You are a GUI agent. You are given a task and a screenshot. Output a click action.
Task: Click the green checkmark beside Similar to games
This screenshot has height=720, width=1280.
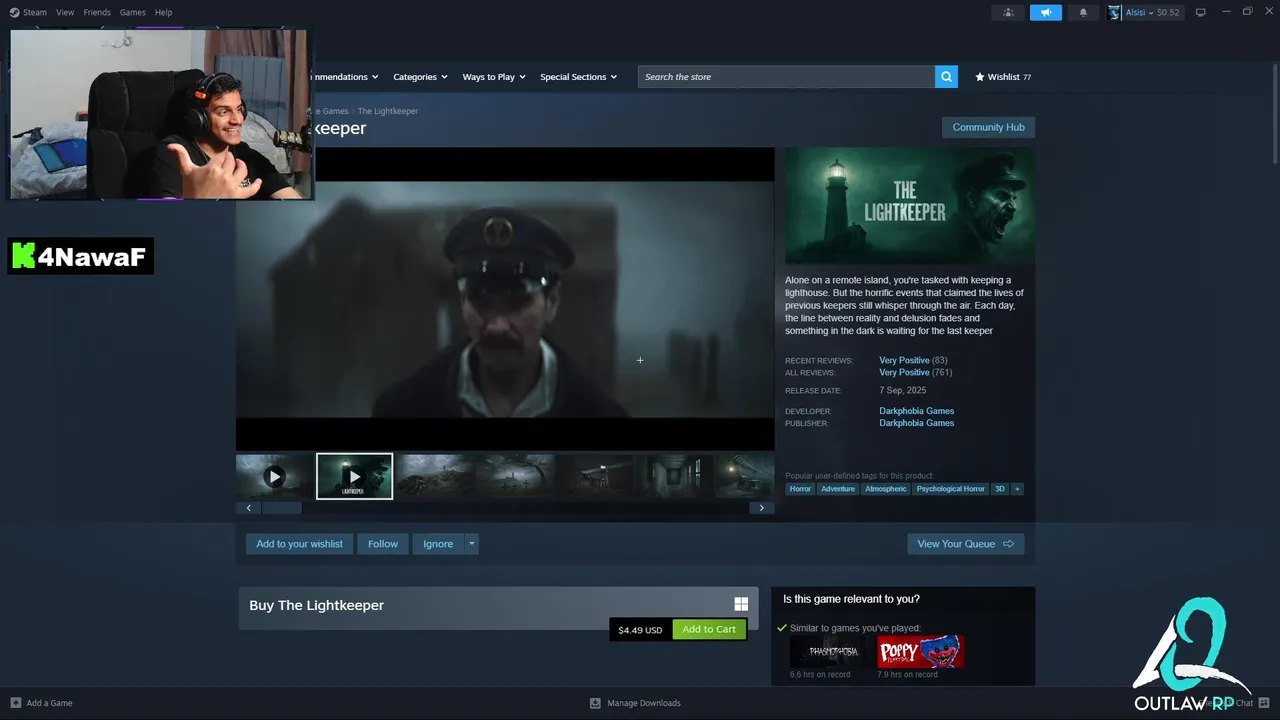pyautogui.click(x=782, y=628)
